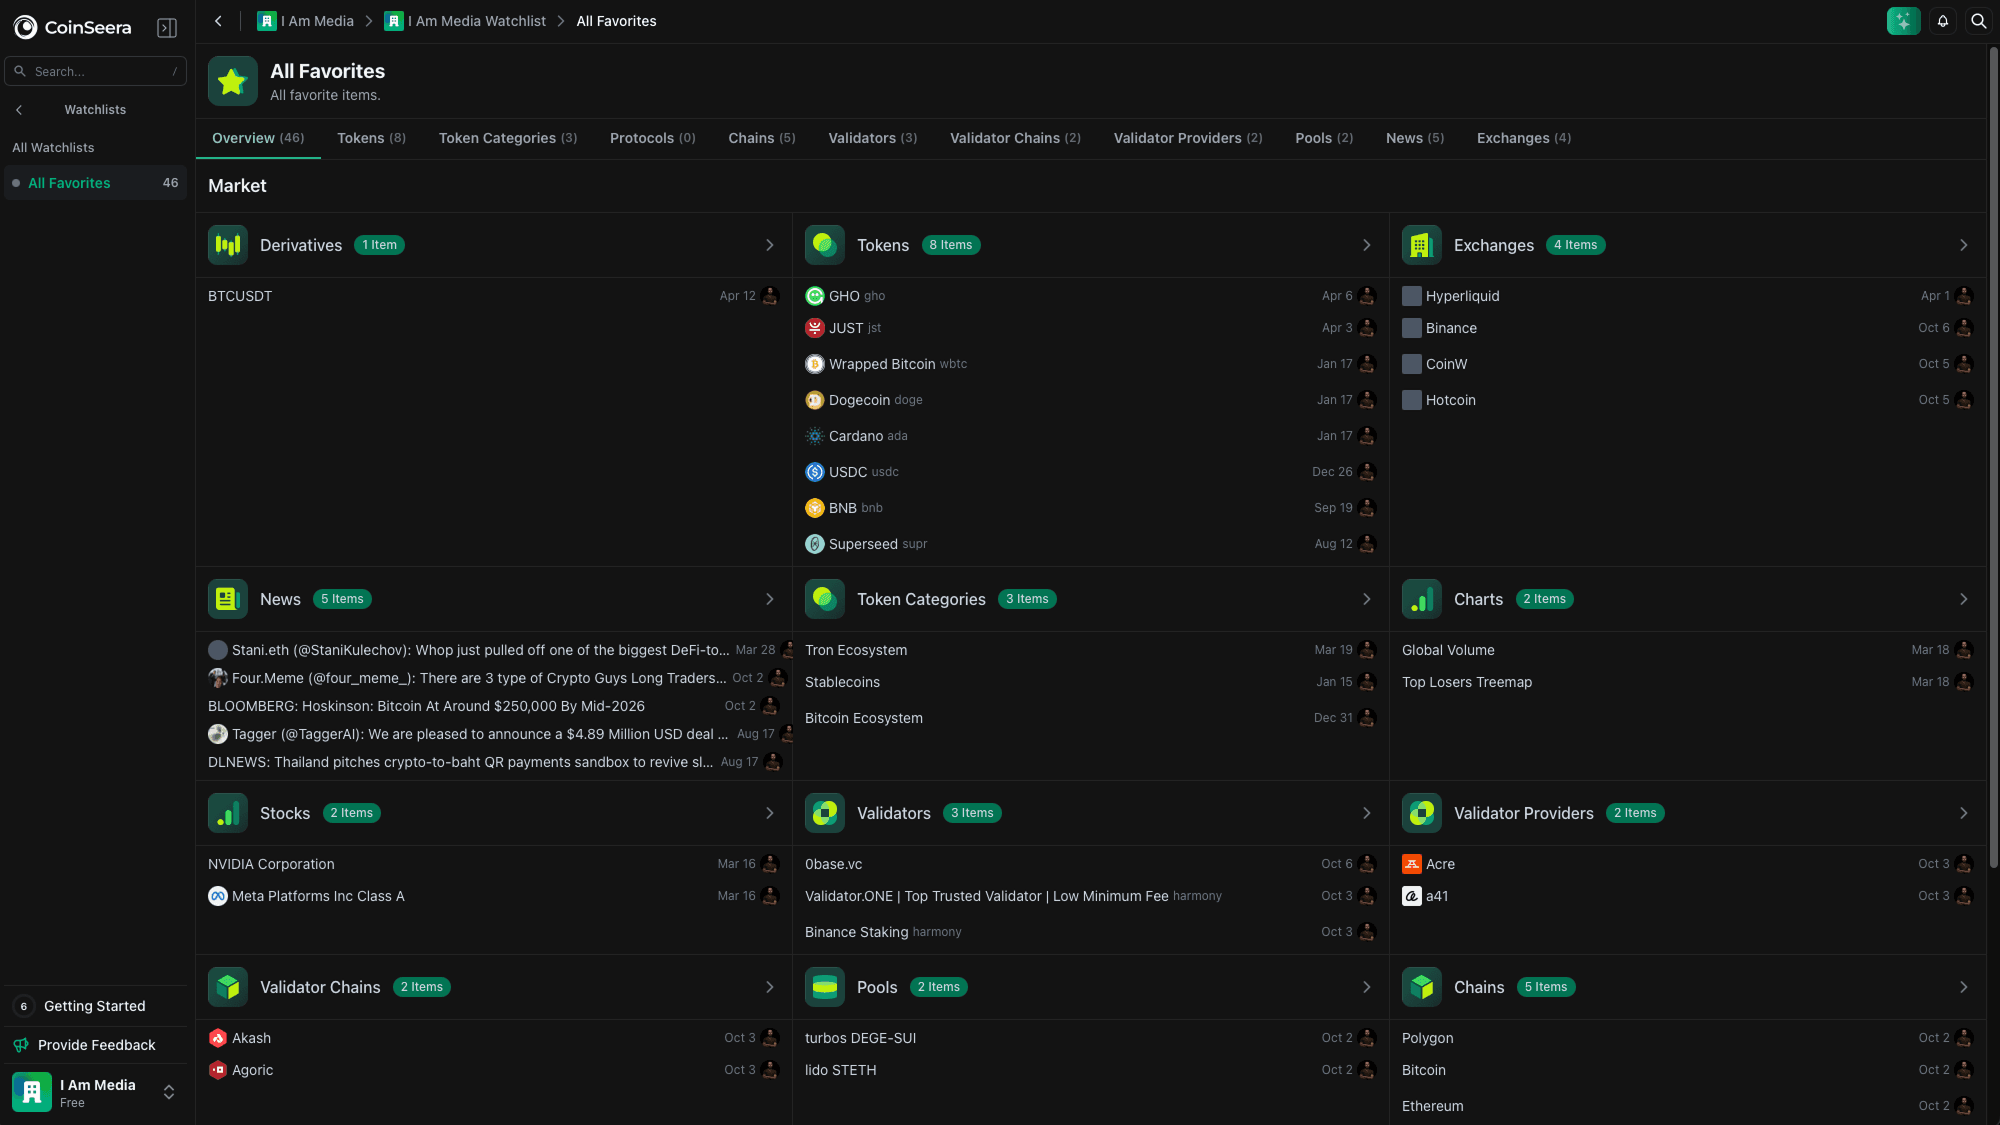Open Global Volume chart row

click(x=1687, y=650)
